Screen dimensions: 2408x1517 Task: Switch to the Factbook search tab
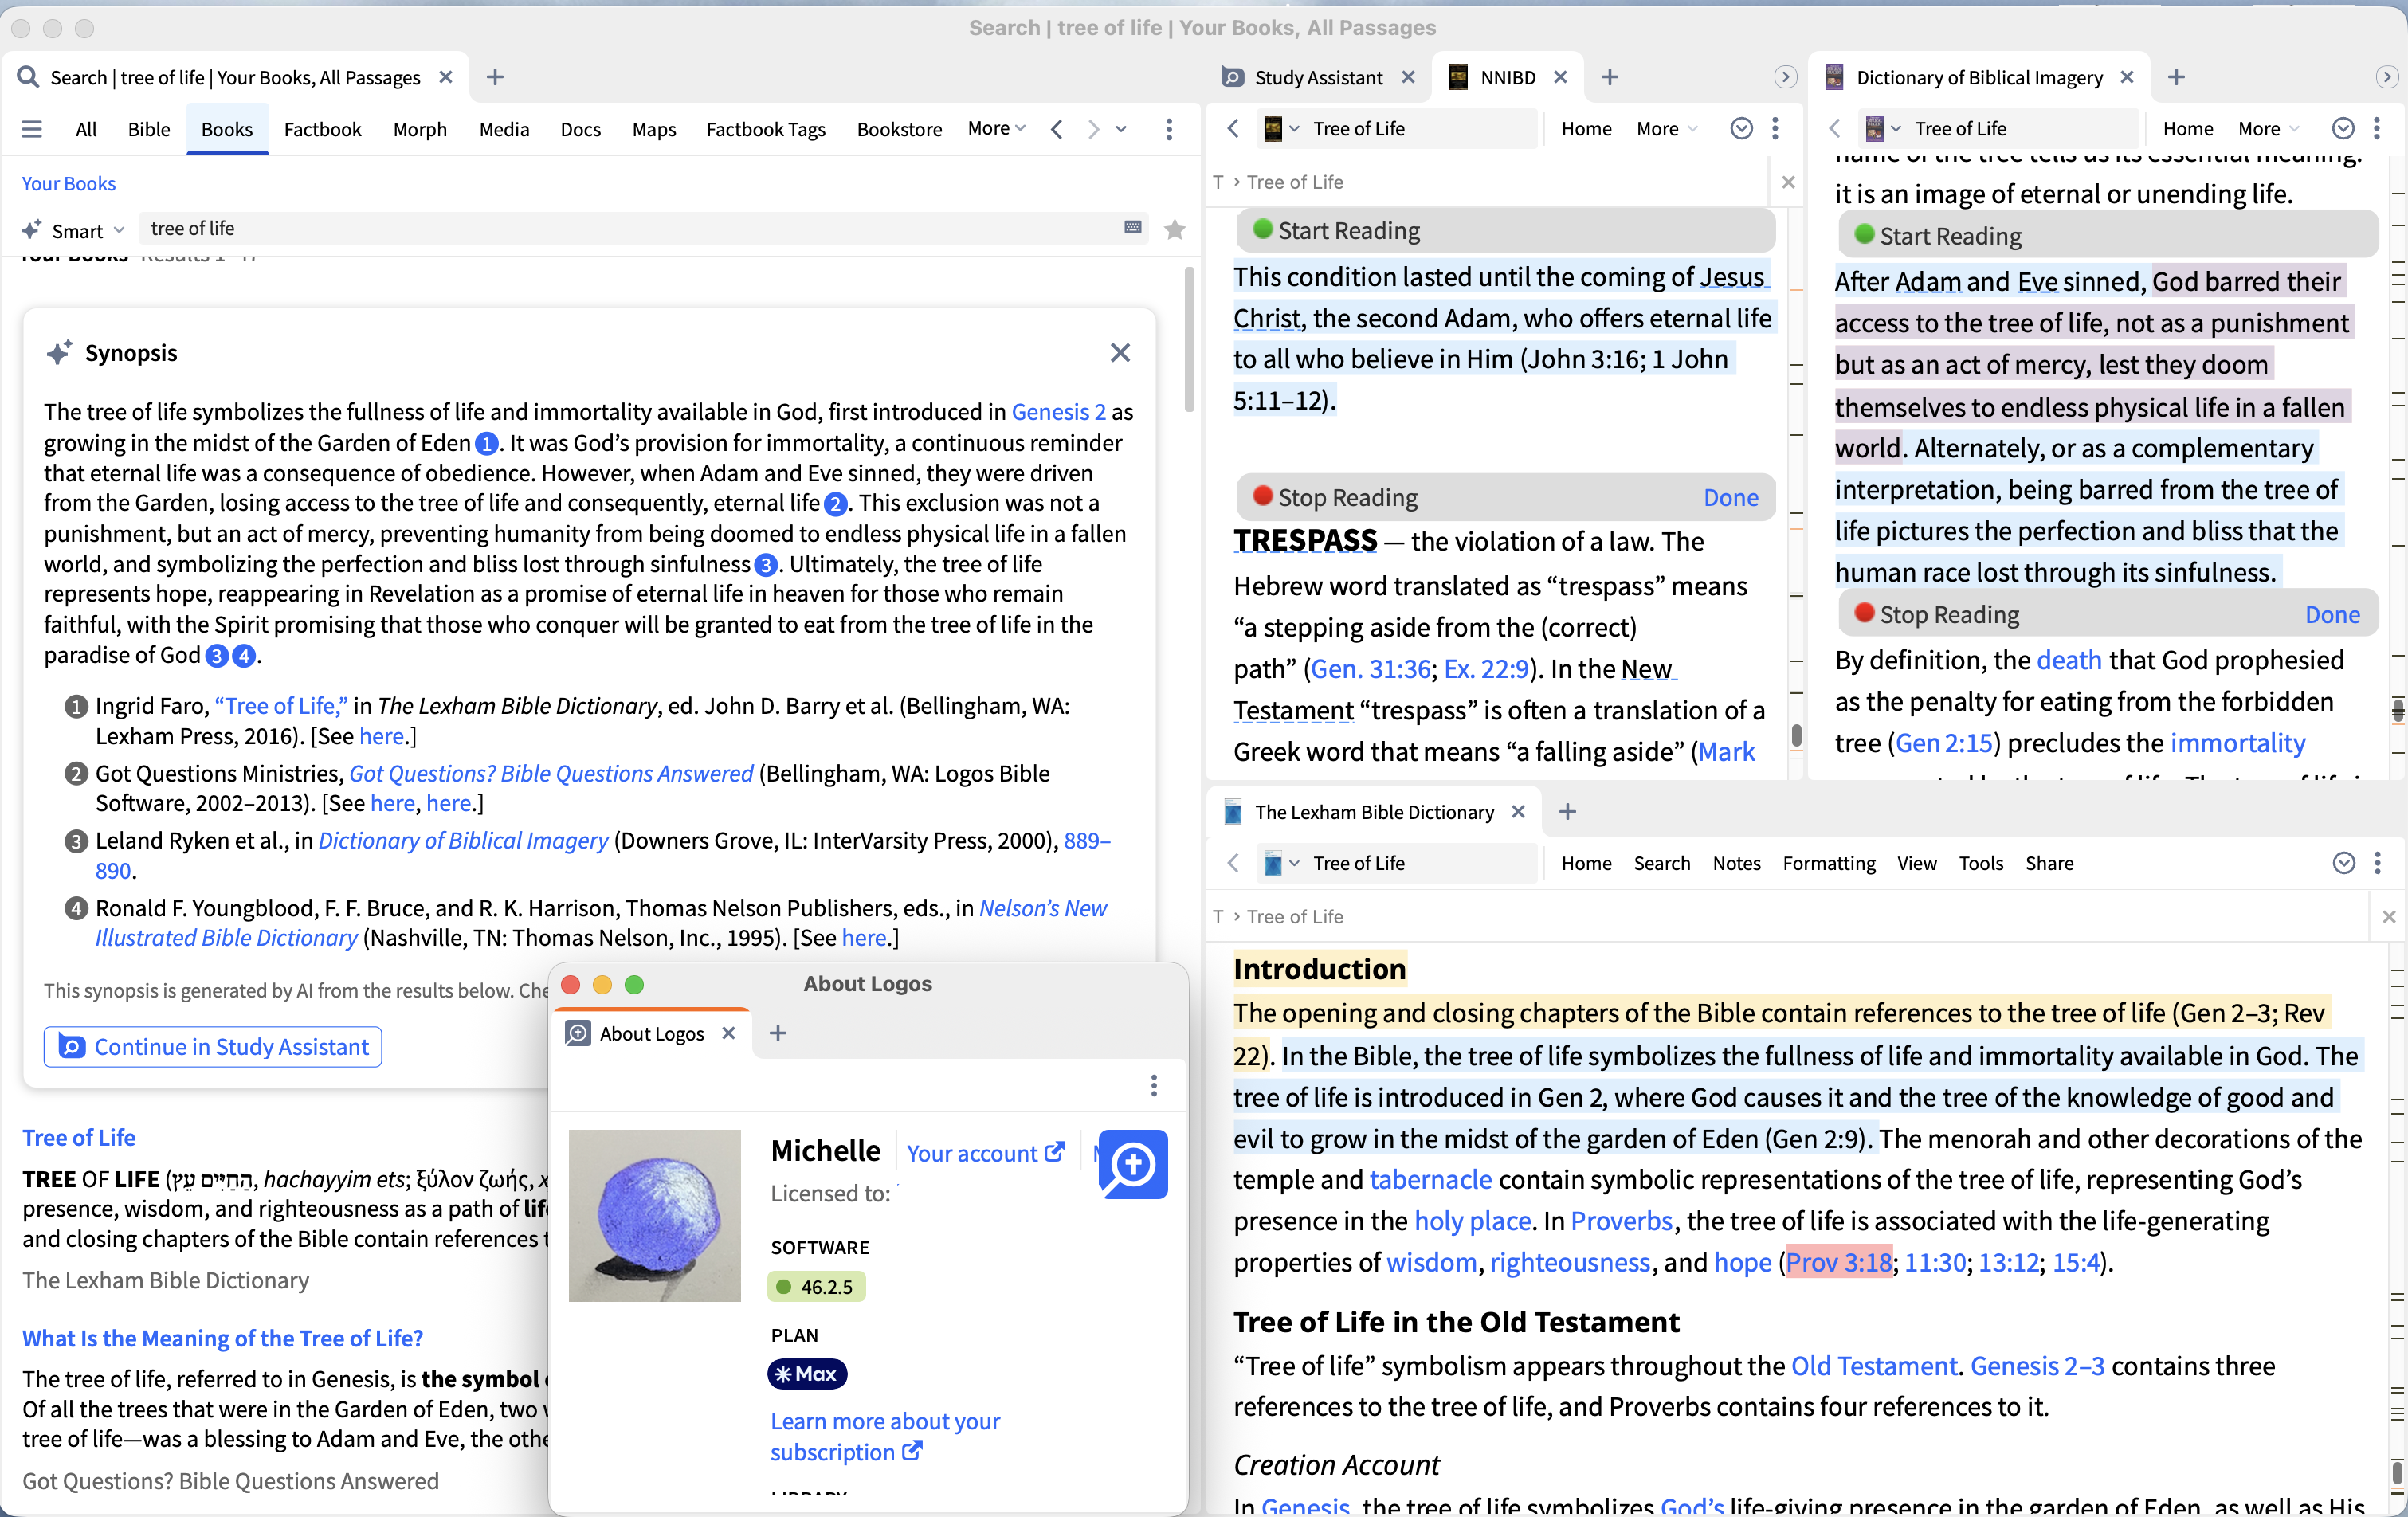(x=322, y=129)
